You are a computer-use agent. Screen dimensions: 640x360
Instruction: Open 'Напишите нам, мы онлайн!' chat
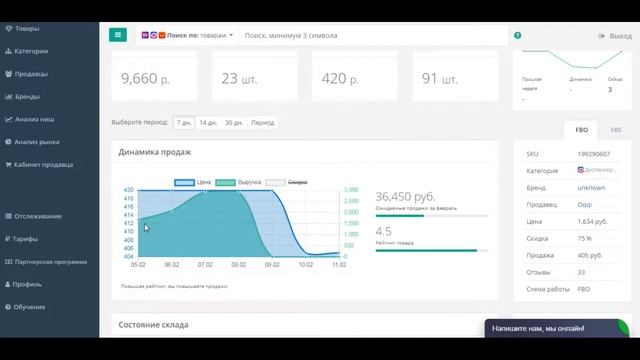pyautogui.click(x=557, y=328)
